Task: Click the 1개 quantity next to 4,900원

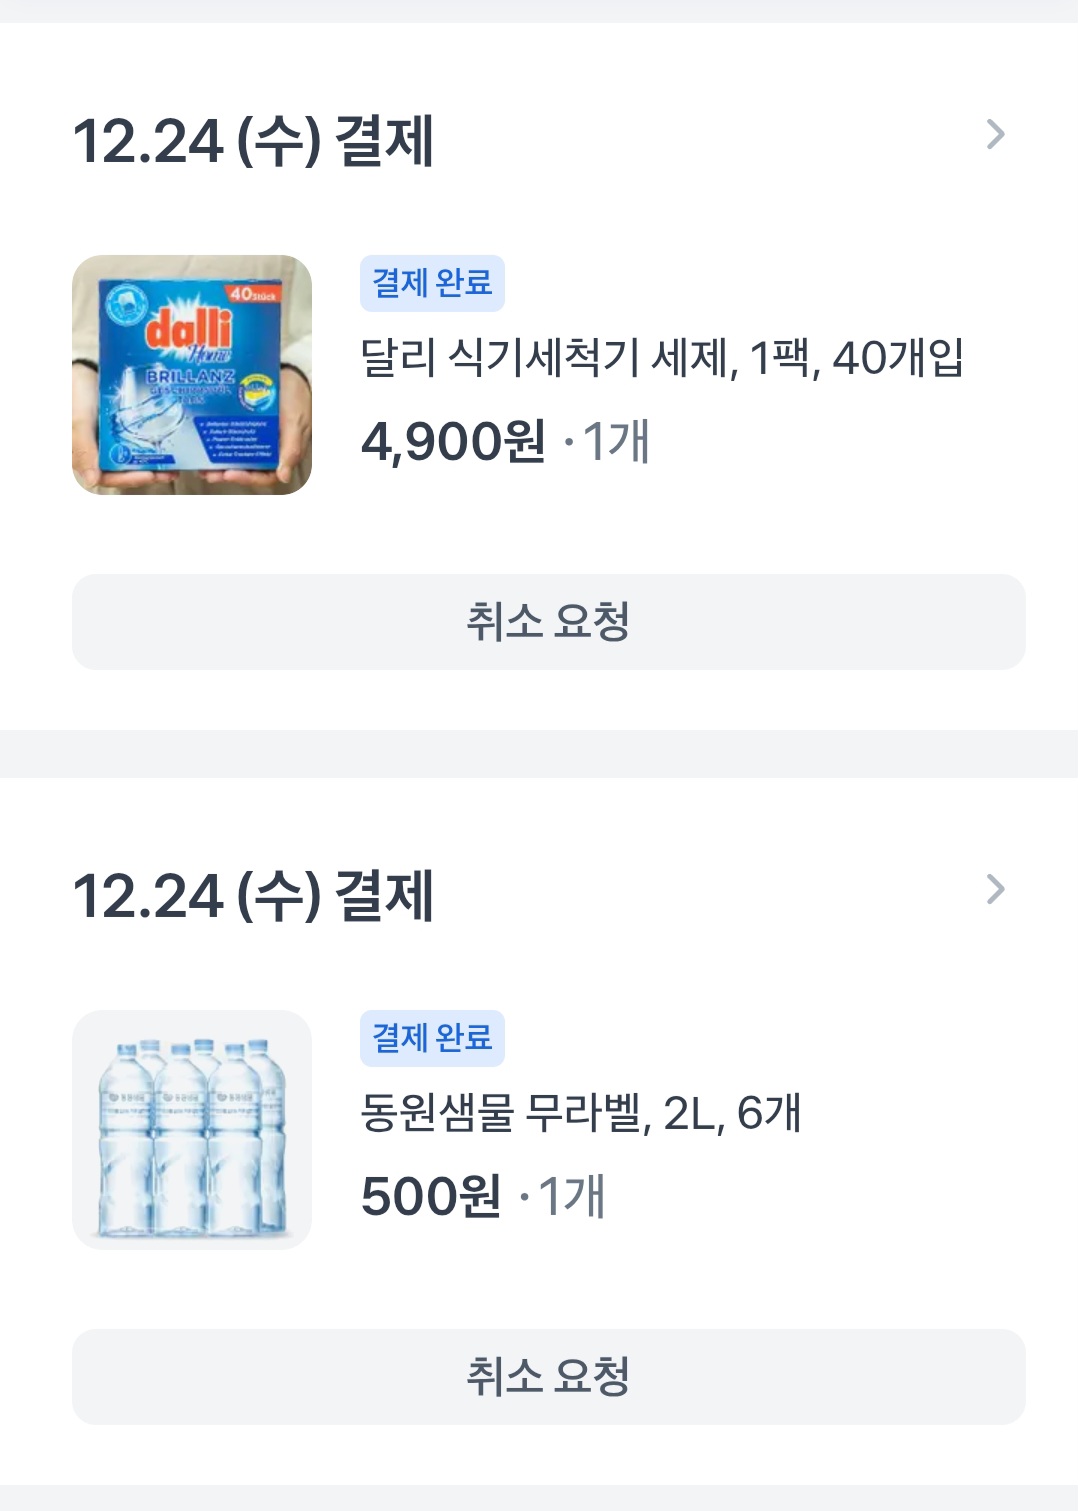Action: pyautogui.click(x=616, y=441)
